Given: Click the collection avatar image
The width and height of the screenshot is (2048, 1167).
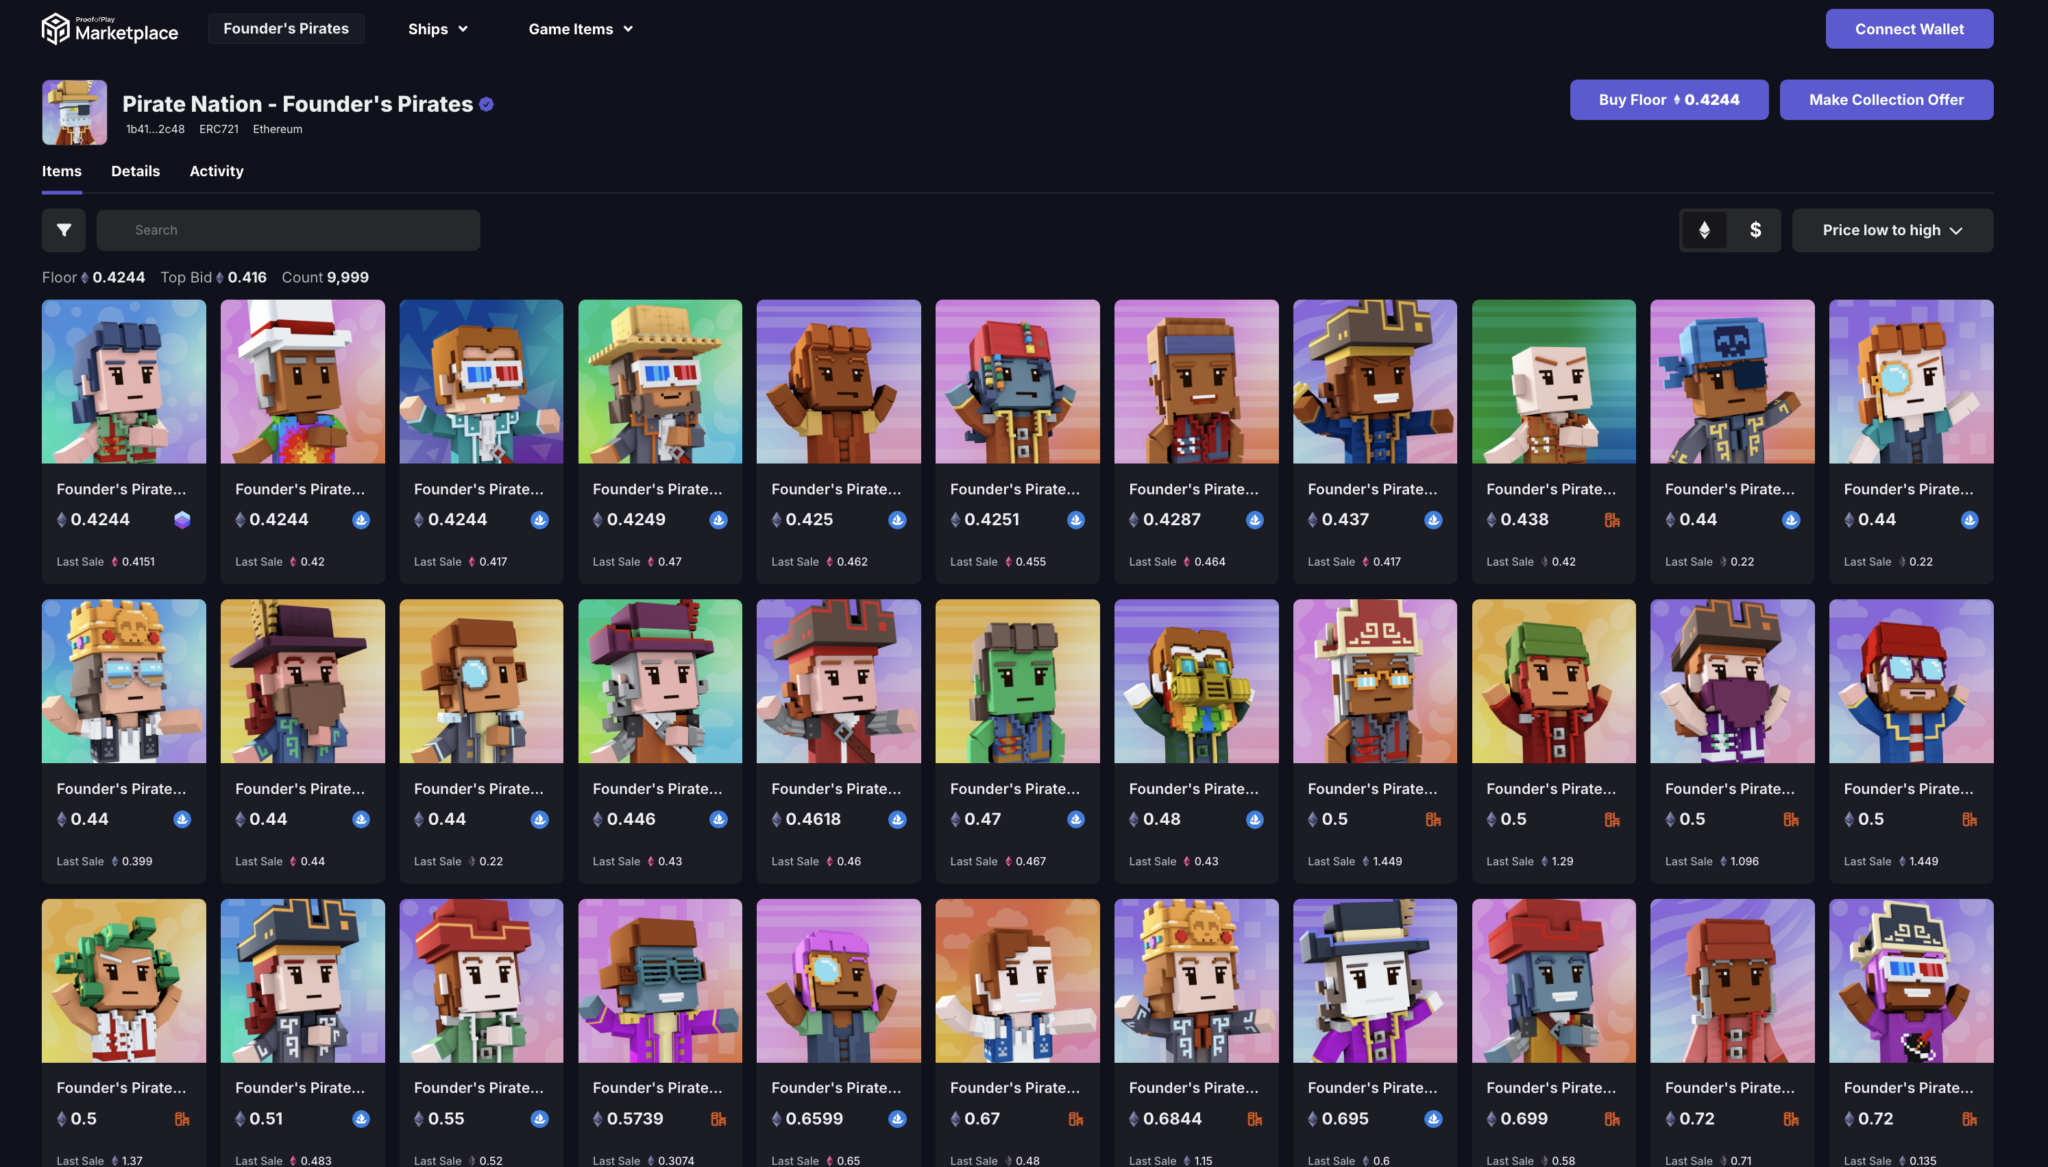Looking at the screenshot, I should click(74, 112).
